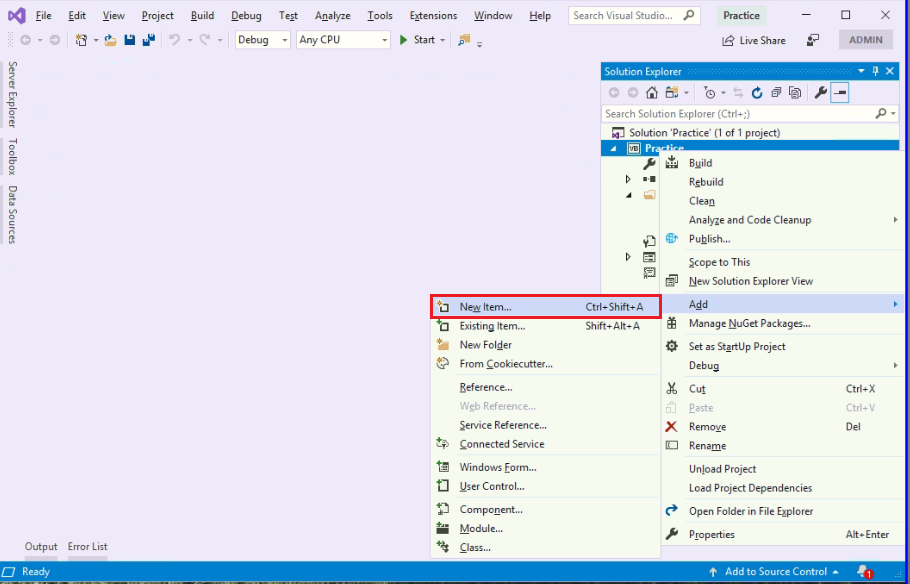Open the notifications bell in the status bar
Image resolution: width=910 pixels, height=584 pixels.
pos(862,571)
